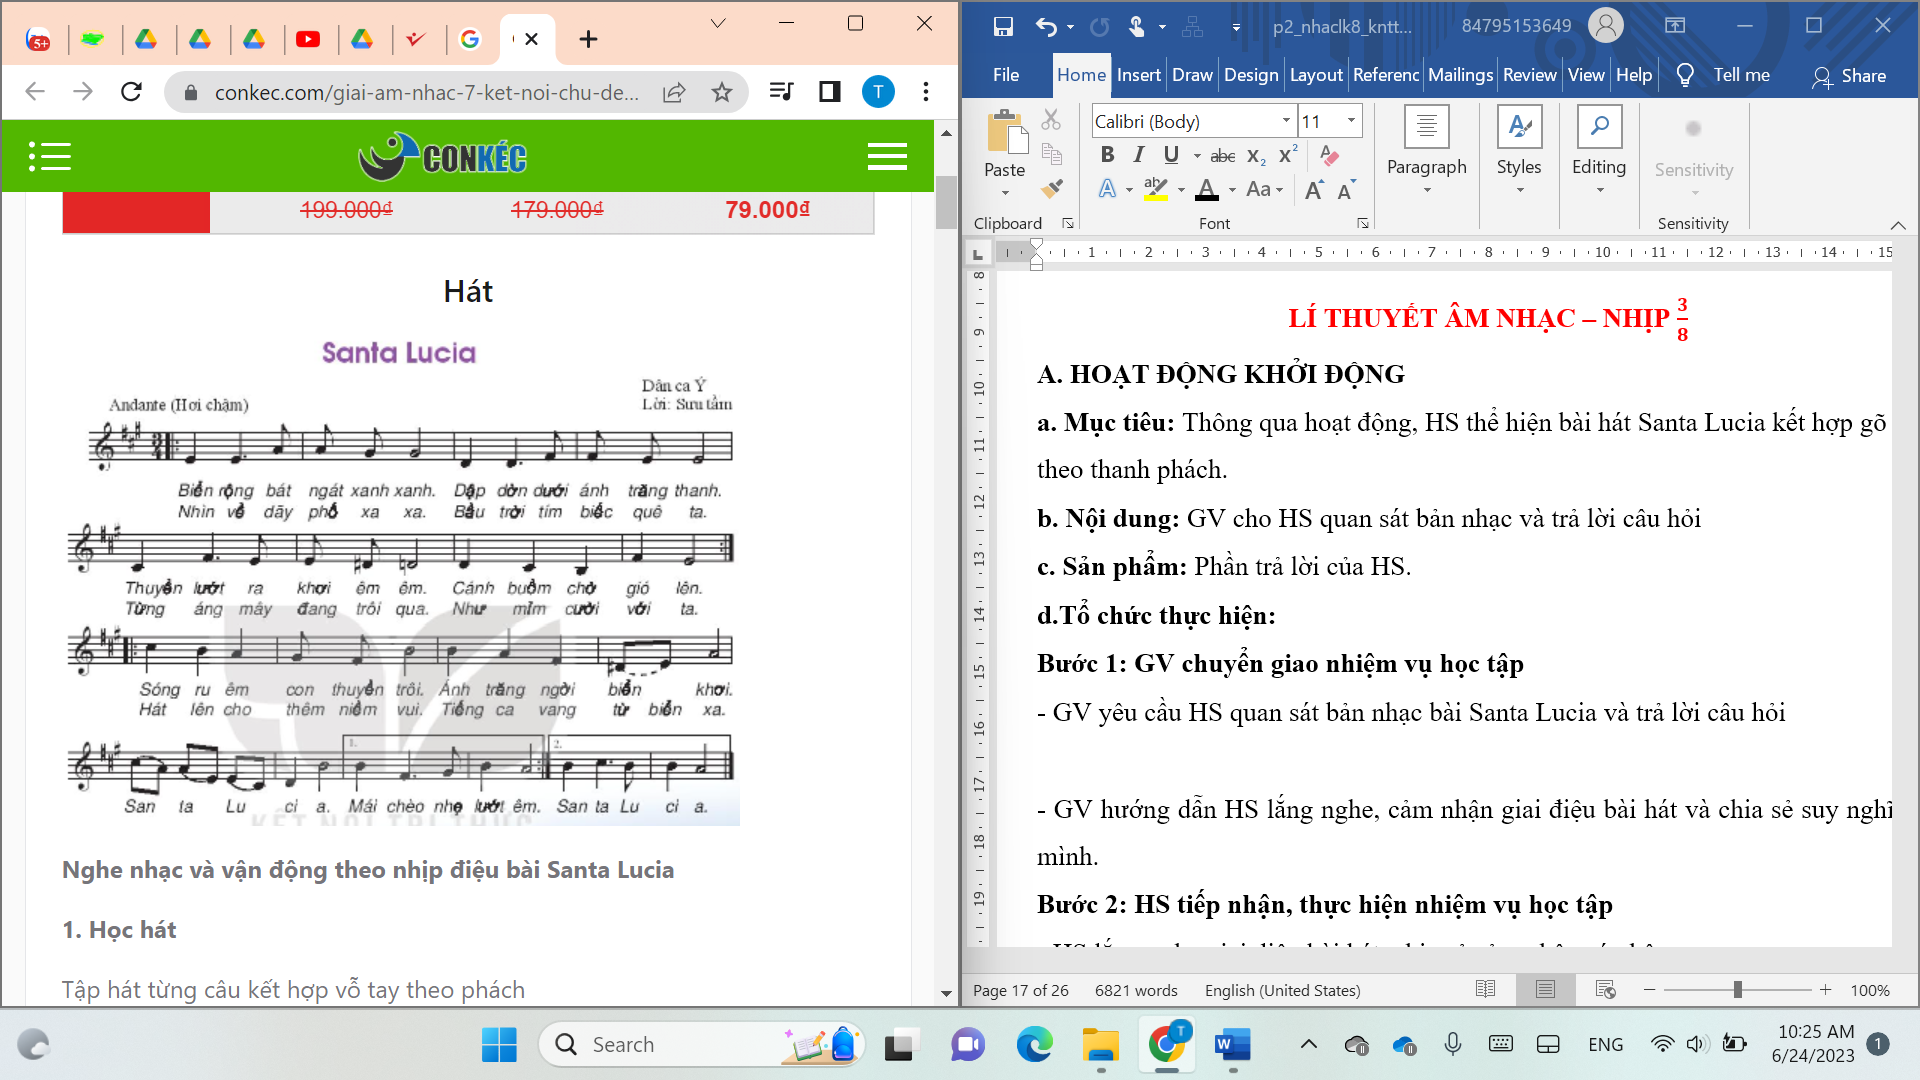Switch to the Design tab
This screenshot has height=1080, width=1920.
1251,75
